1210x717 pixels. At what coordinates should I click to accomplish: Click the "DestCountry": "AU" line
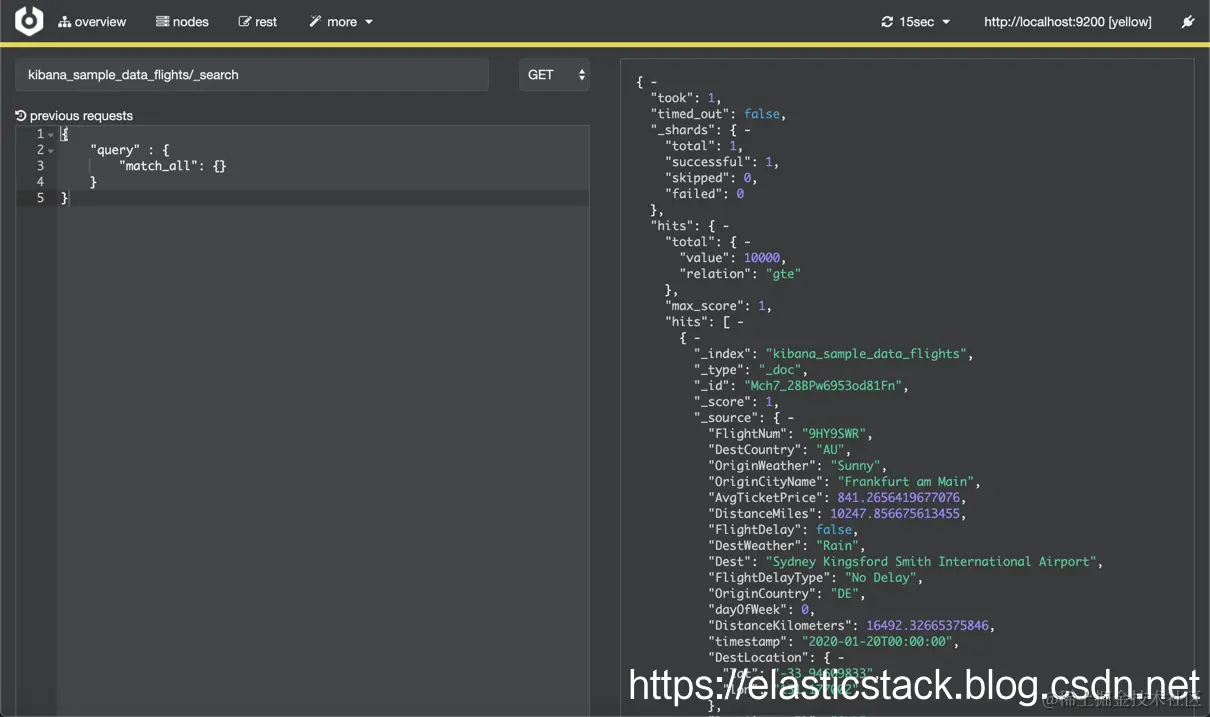tap(779, 450)
